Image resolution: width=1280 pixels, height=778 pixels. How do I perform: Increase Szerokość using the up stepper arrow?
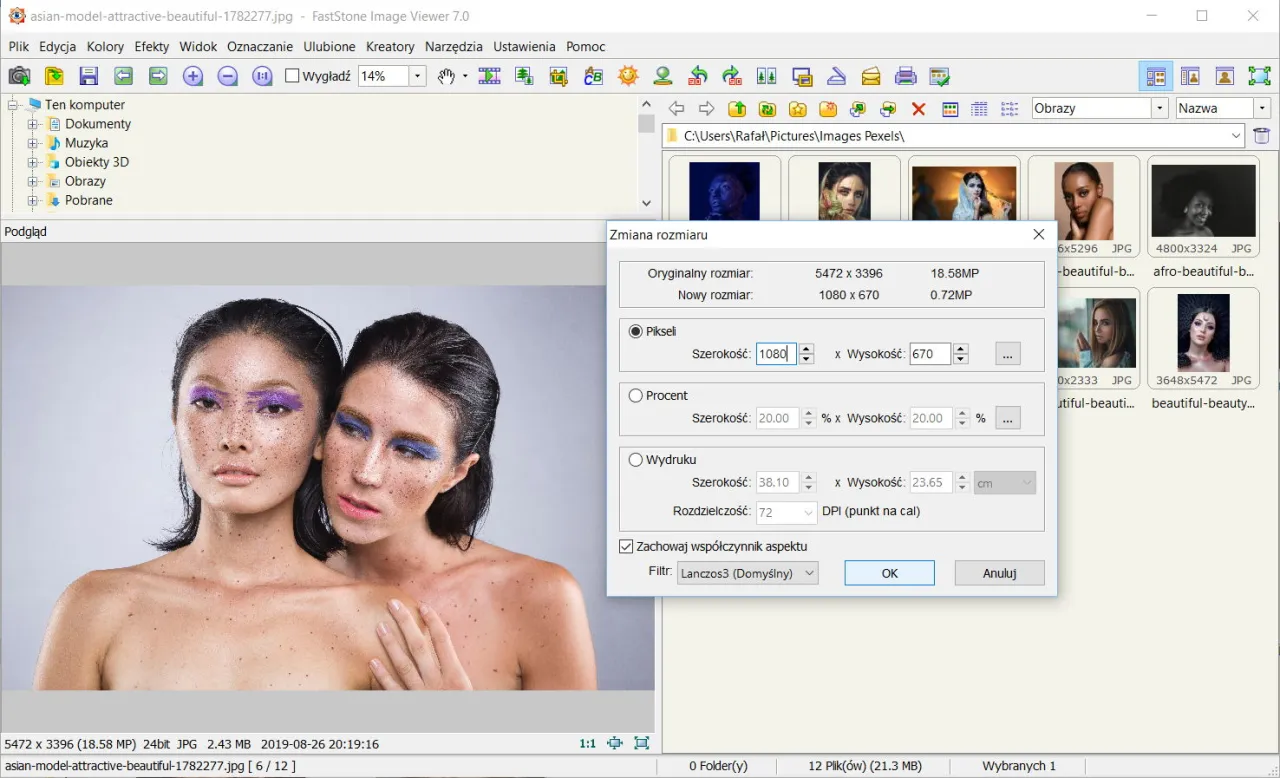(x=806, y=348)
